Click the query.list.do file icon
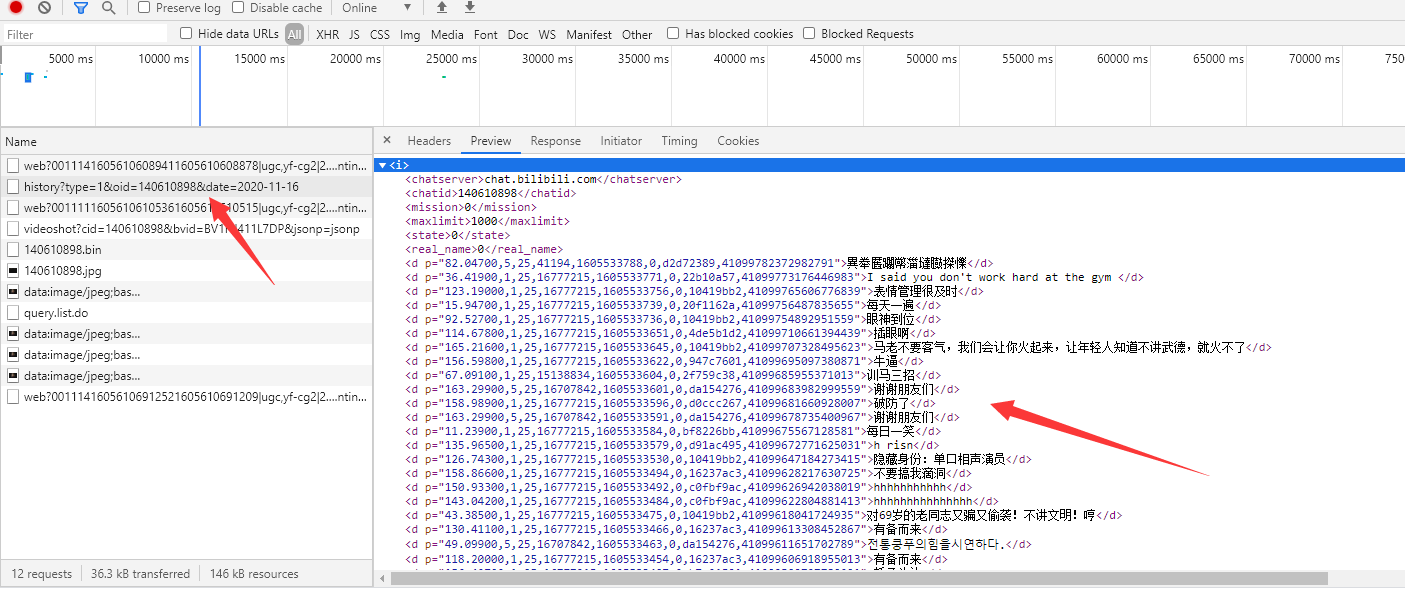Viewport: 1405px width, 594px height. [x=13, y=313]
